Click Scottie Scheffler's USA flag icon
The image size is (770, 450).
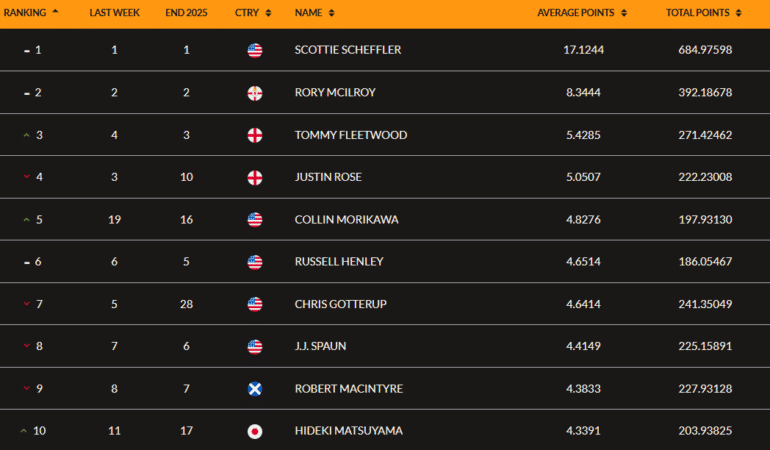coord(254,50)
